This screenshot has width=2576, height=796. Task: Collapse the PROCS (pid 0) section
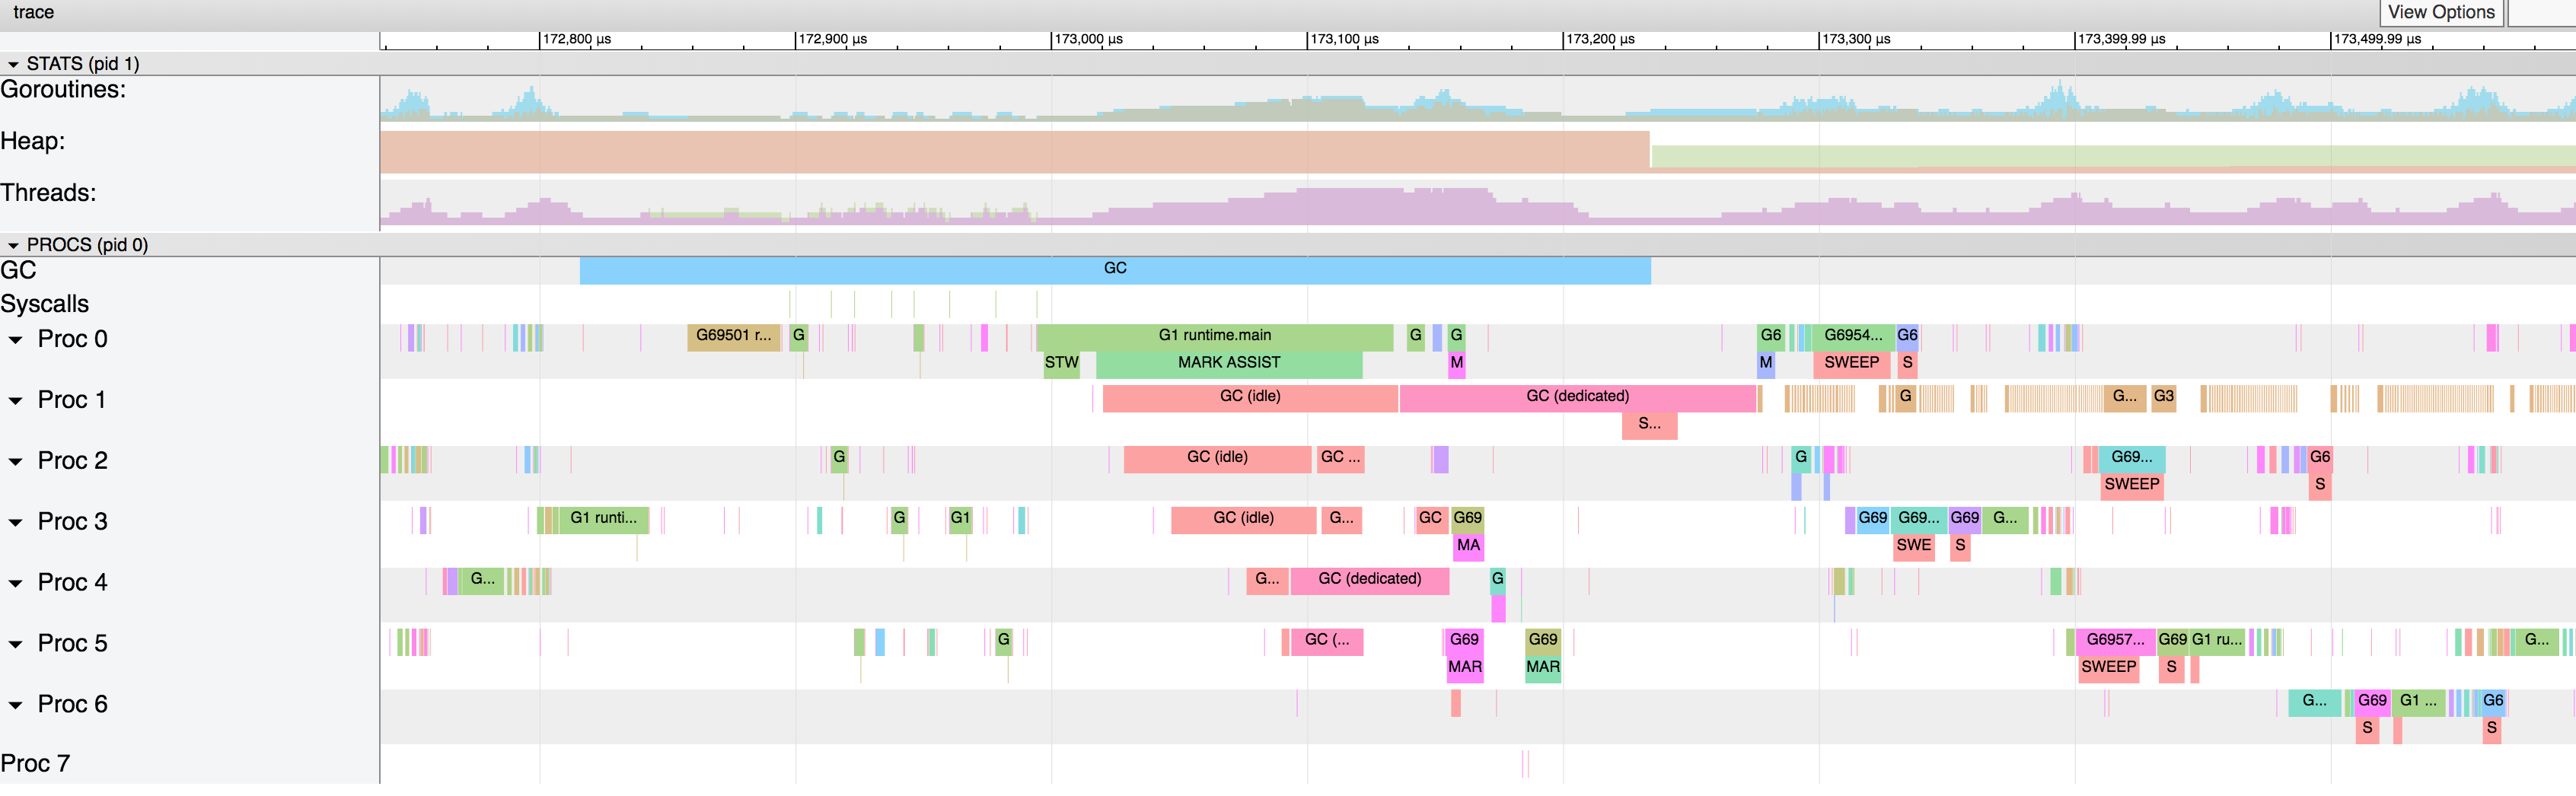tap(13, 245)
